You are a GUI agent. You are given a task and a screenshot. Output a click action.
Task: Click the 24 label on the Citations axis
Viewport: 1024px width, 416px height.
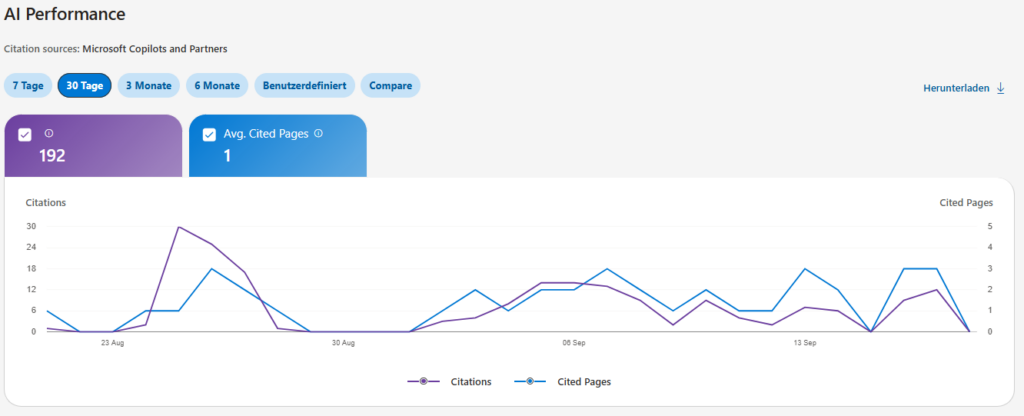[x=31, y=248]
